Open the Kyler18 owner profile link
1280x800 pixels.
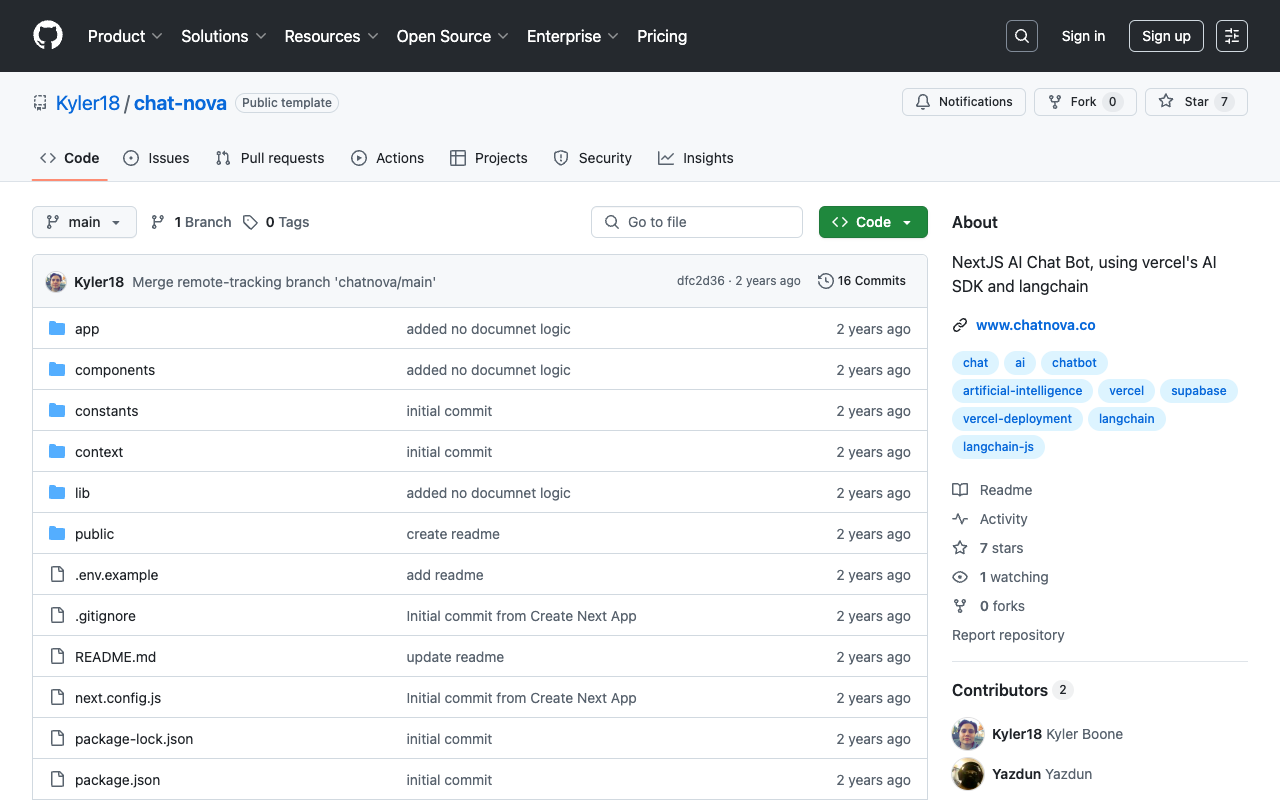tap(88, 103)
